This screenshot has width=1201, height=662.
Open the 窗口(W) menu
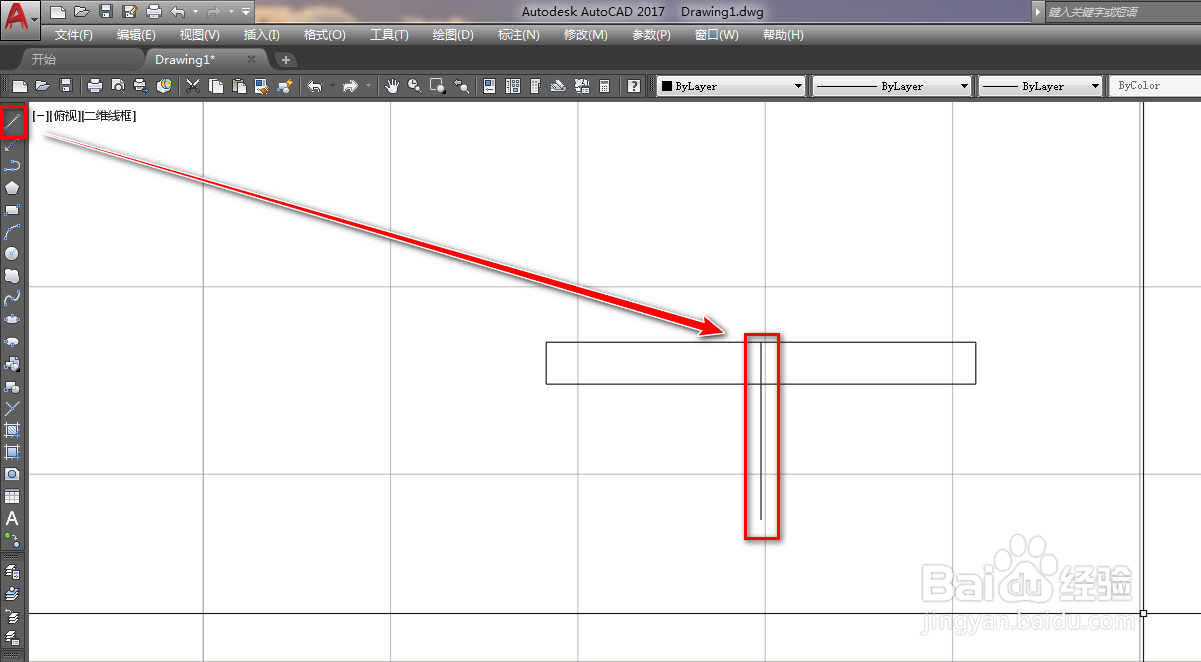click(717, 35)
